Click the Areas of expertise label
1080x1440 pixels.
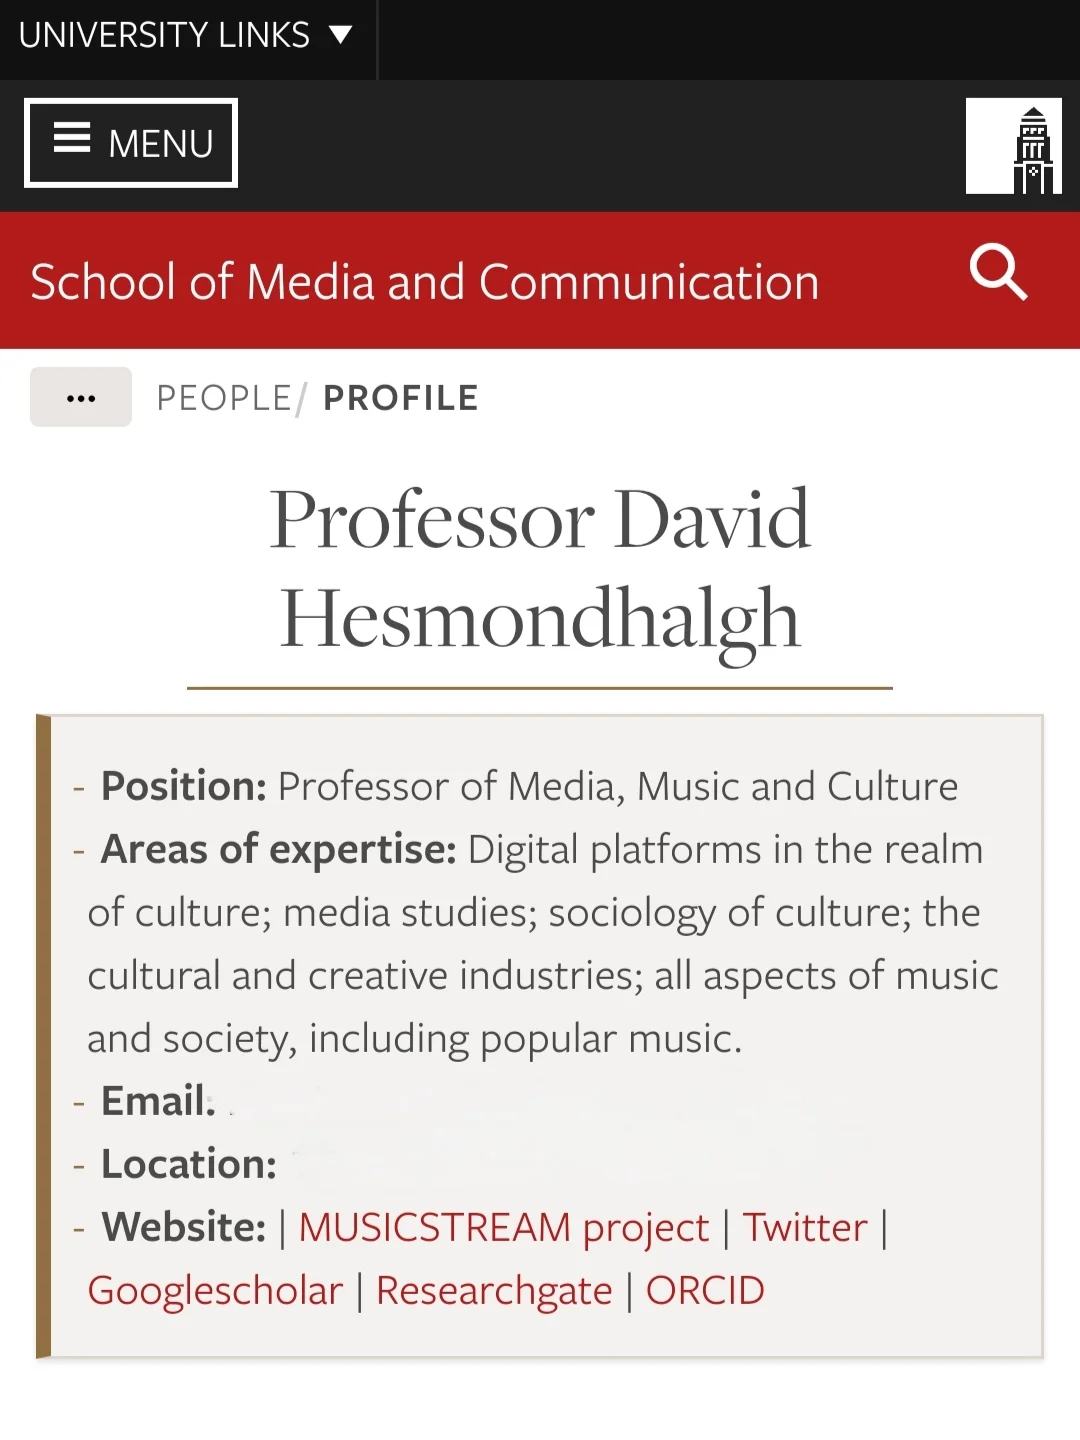click(x=279, y=849)
